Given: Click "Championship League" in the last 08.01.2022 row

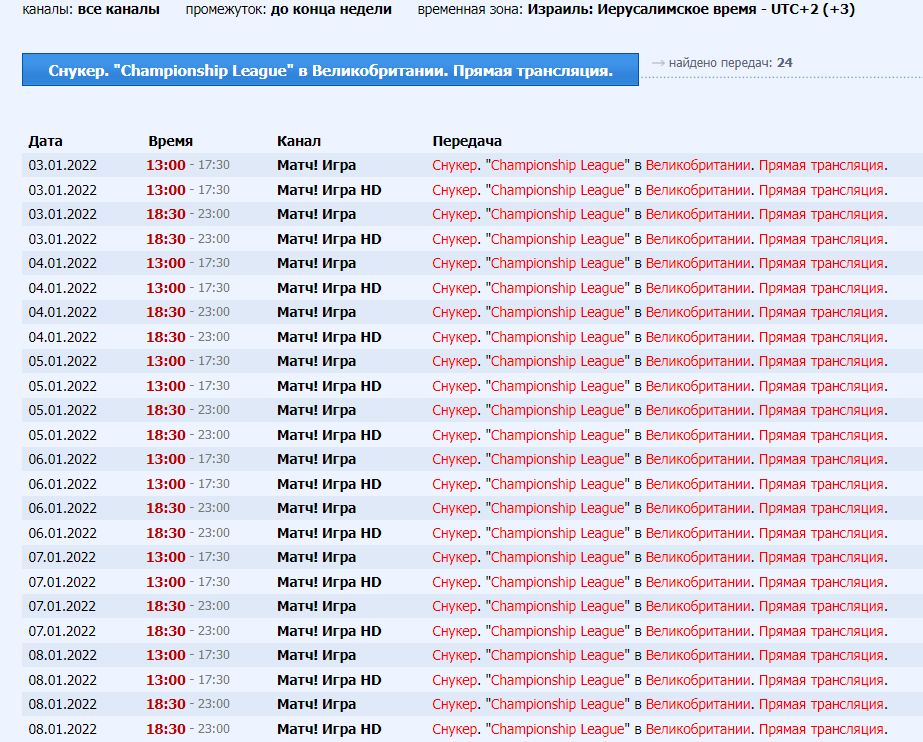Looking at the screenshot, I should point(559,729).
